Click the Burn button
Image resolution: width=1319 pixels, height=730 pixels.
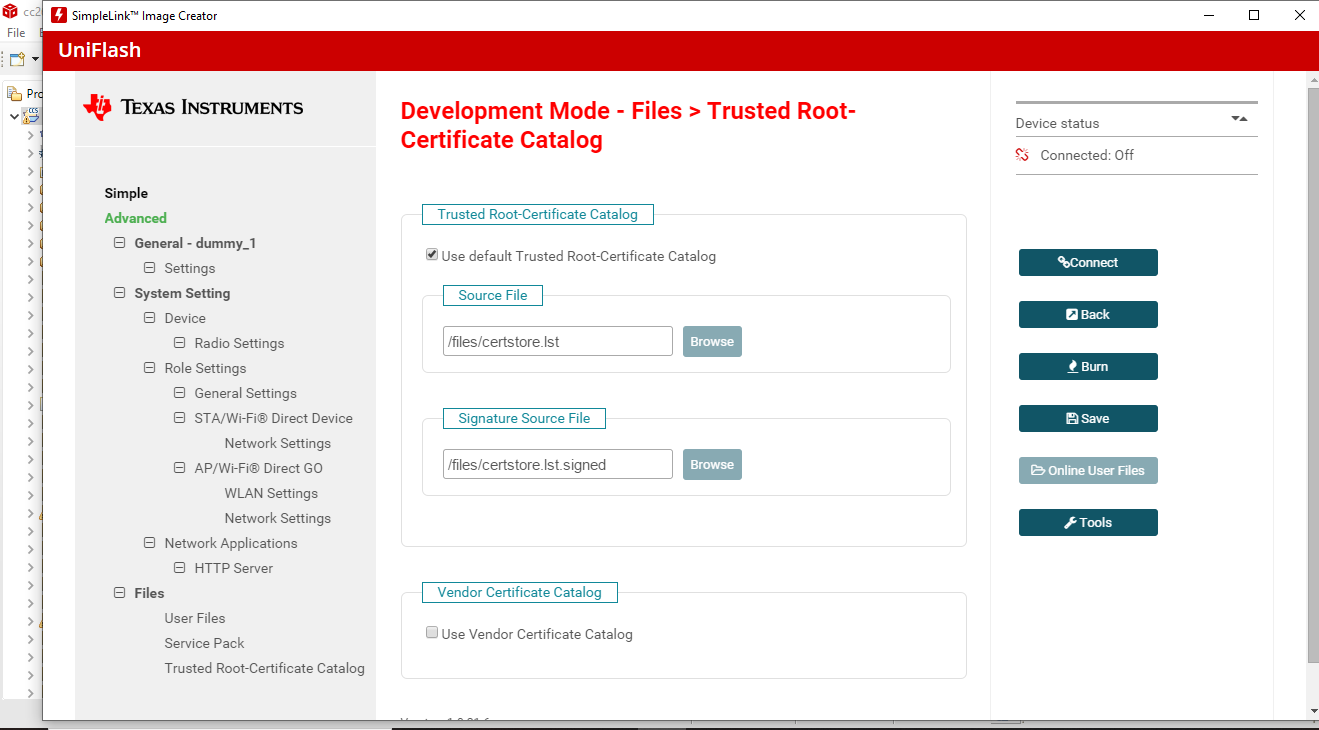point(1088,366)
